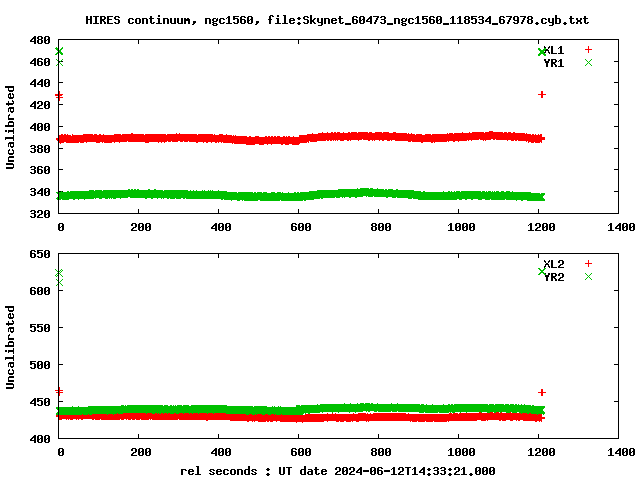Click the 380 tick label on top plot
The height and width of the screenshot is (480, 640).
coord(40,149)
